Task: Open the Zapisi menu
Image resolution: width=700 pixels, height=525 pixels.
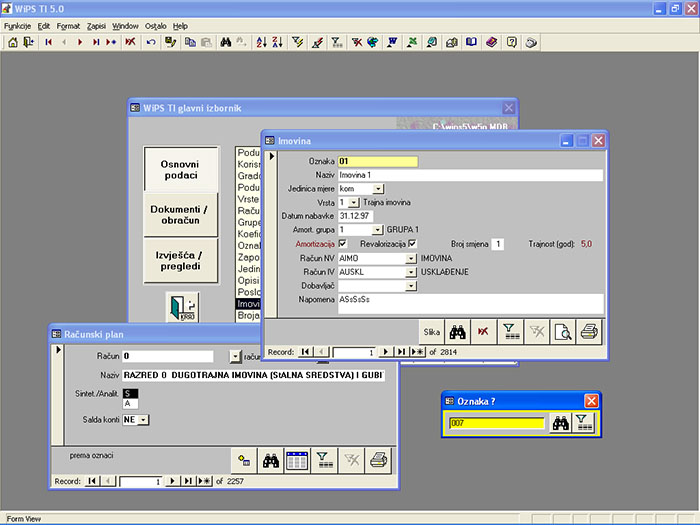Action: [x=96, y=26]
